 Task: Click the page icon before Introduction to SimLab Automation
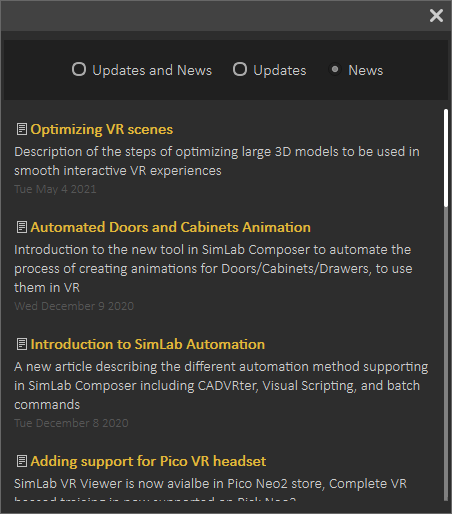(22, 344)
